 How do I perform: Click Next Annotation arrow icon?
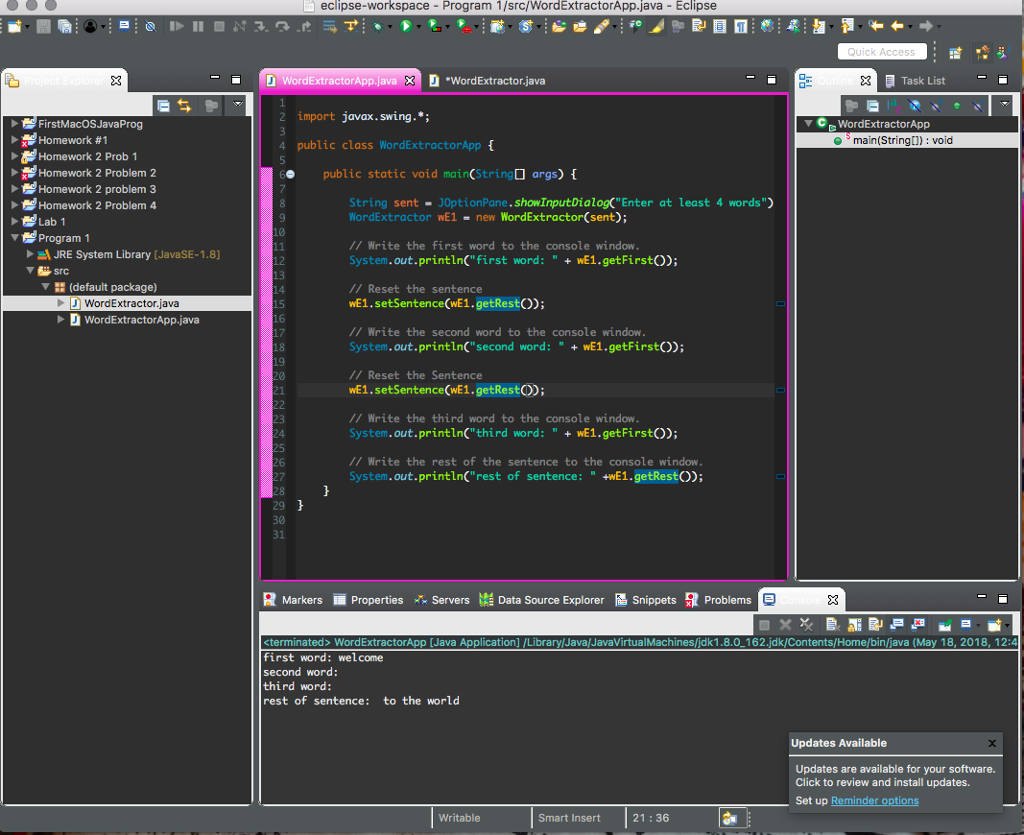tap(818, 26)
